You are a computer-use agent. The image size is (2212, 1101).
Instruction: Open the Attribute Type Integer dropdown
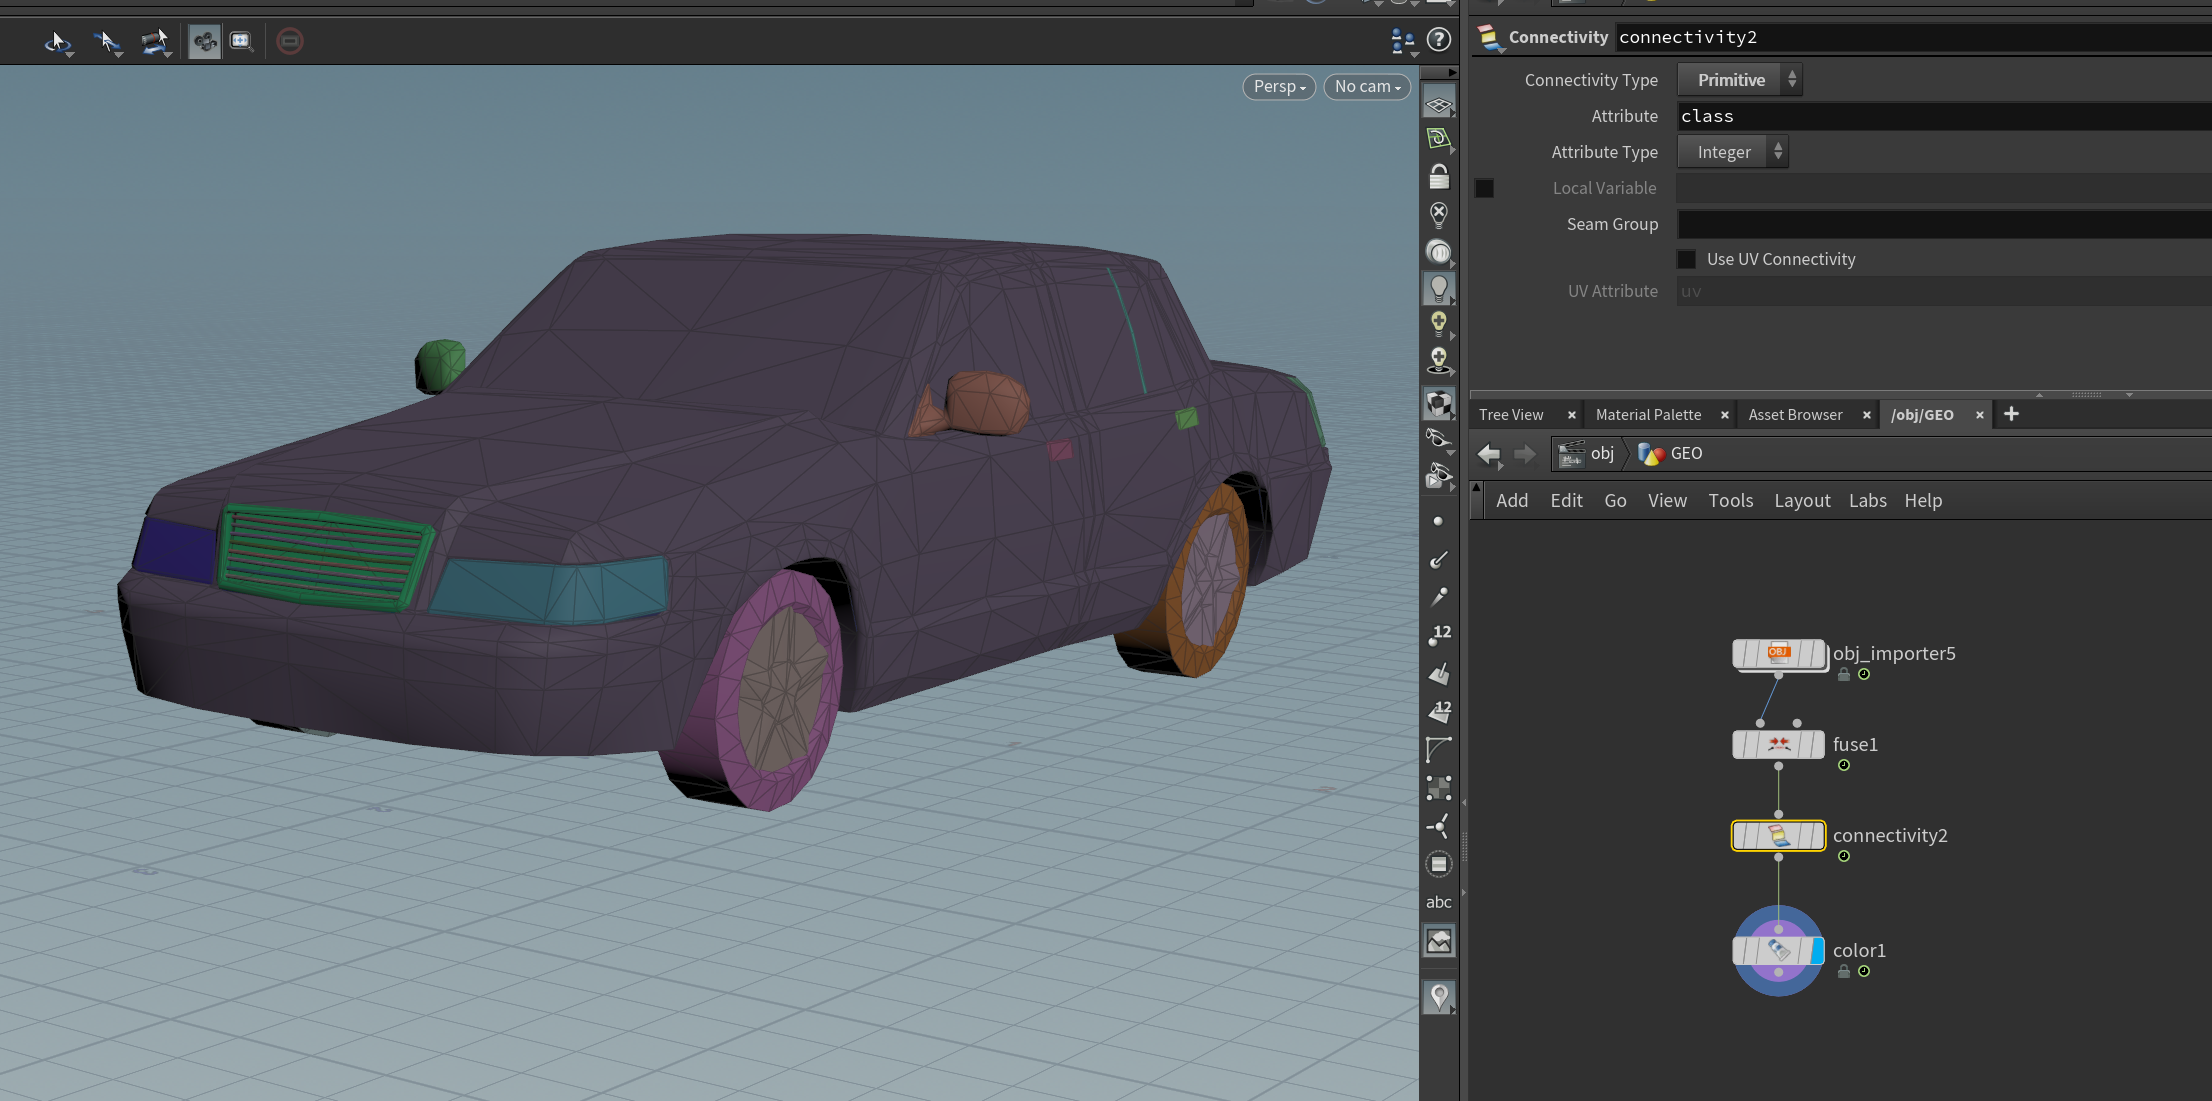(x=1732, y=152)
